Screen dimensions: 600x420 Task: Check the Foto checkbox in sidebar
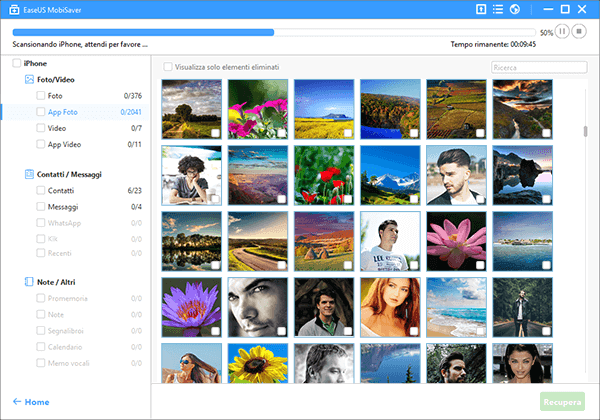tap(40, 96)
